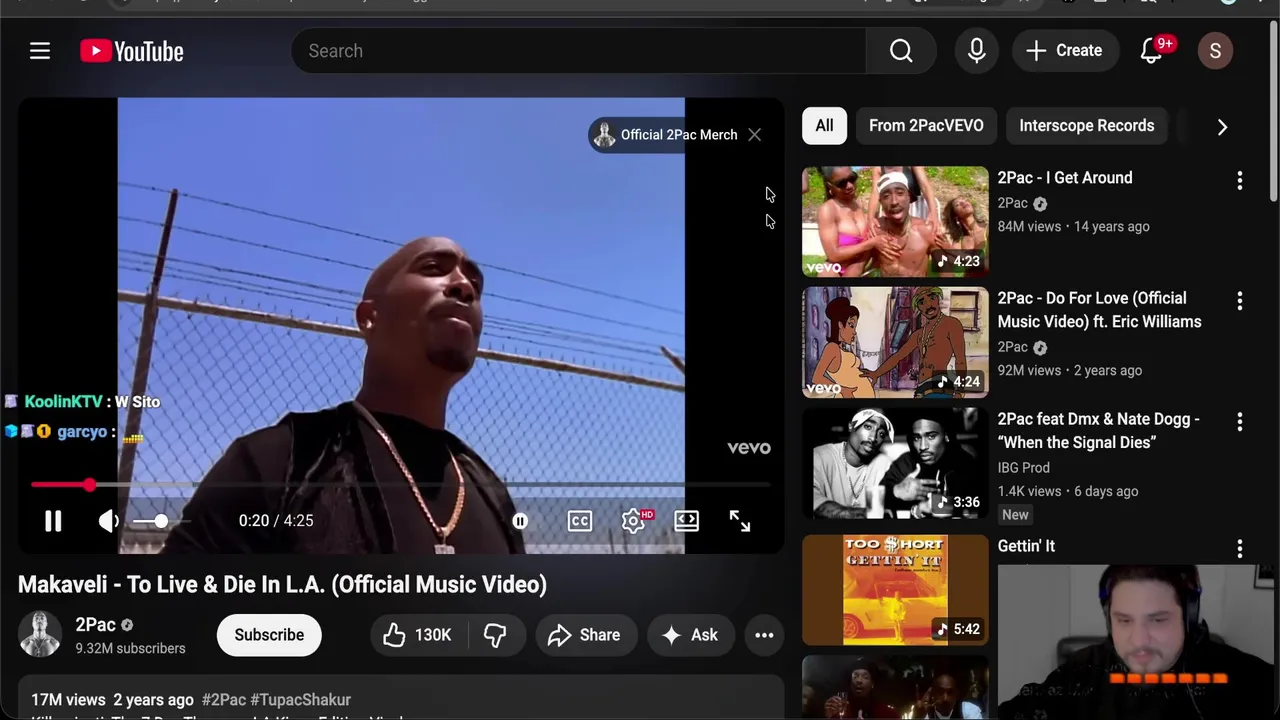1280x720 pixels.
Task: Open options for Do For Love video
Action: [1240, 300]
